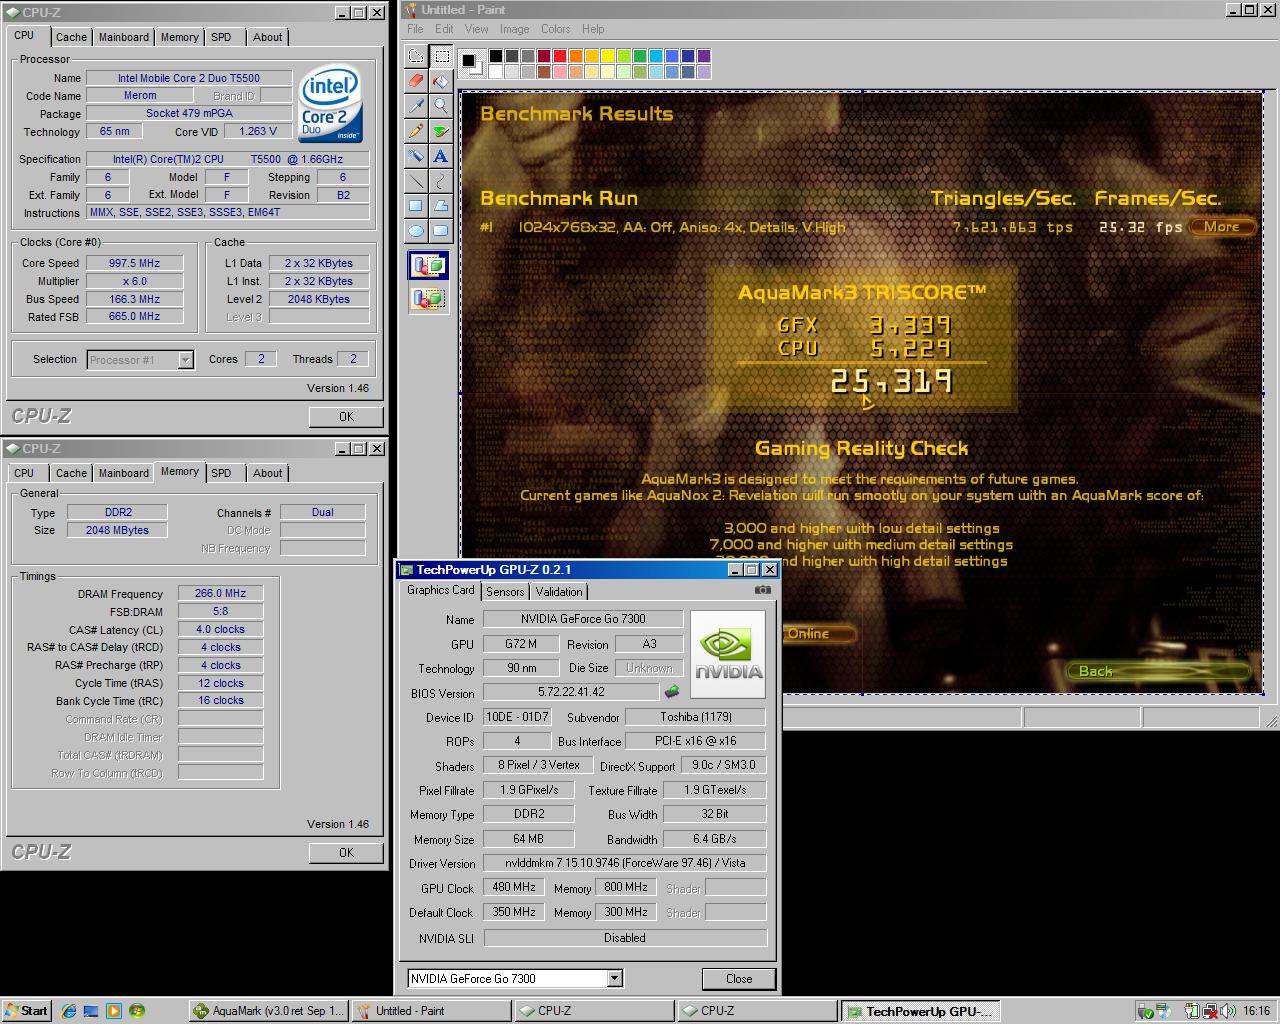The height and width of the screenshot is (1024, 1280).
Task: Click the Intel Mobile Core 2 Duo T5500 name
Action: coord(189,78)
